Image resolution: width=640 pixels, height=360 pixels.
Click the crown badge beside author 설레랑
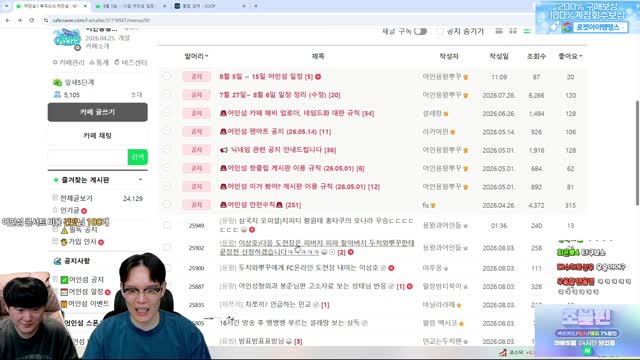click(x=446, y=114)
